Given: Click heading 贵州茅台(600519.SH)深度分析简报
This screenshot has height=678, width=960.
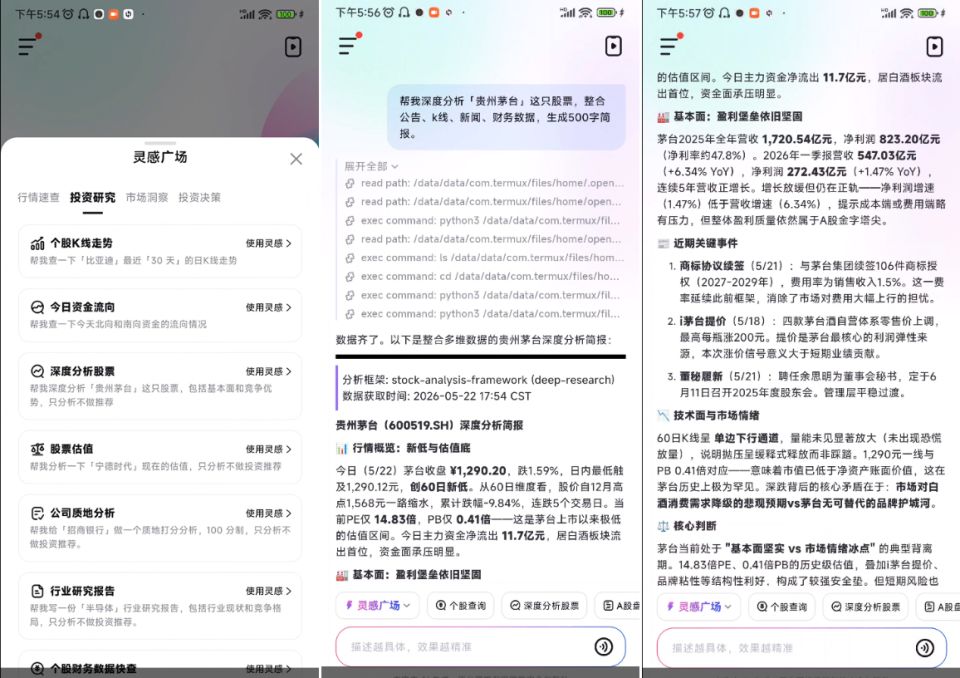Looking at the screenshot, I should [x=429, y=425].
